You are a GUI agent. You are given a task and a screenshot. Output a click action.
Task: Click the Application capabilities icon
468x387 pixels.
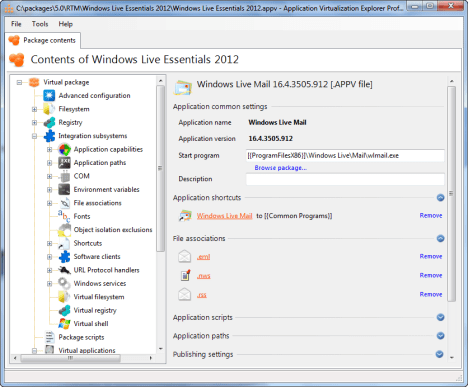coord(64,149)
